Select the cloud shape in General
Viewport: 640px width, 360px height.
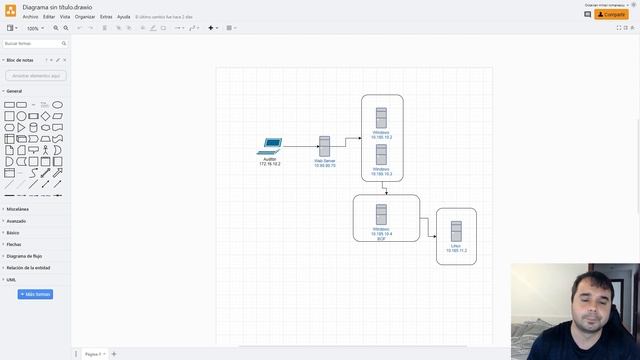(45, 128)
